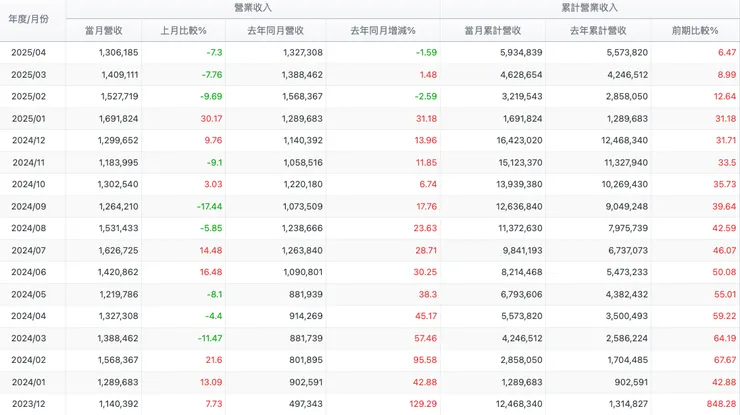Click the 當月營收 column header

tap(104, 31)
